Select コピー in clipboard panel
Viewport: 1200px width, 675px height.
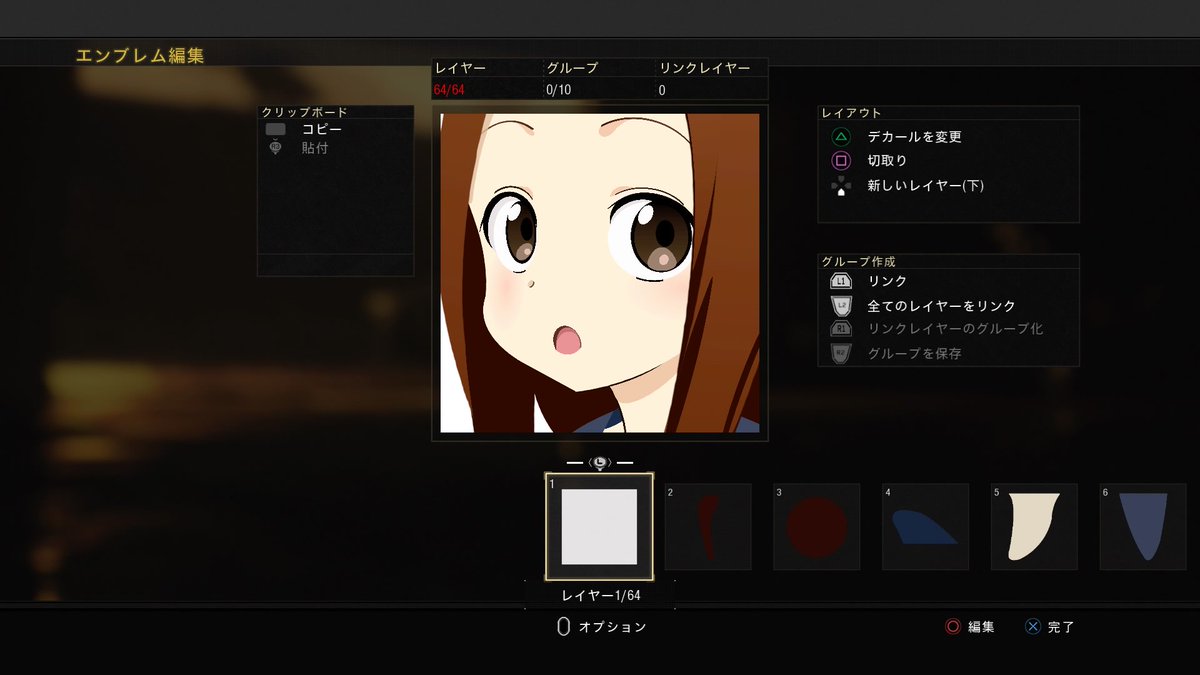(x=321, y=129)
